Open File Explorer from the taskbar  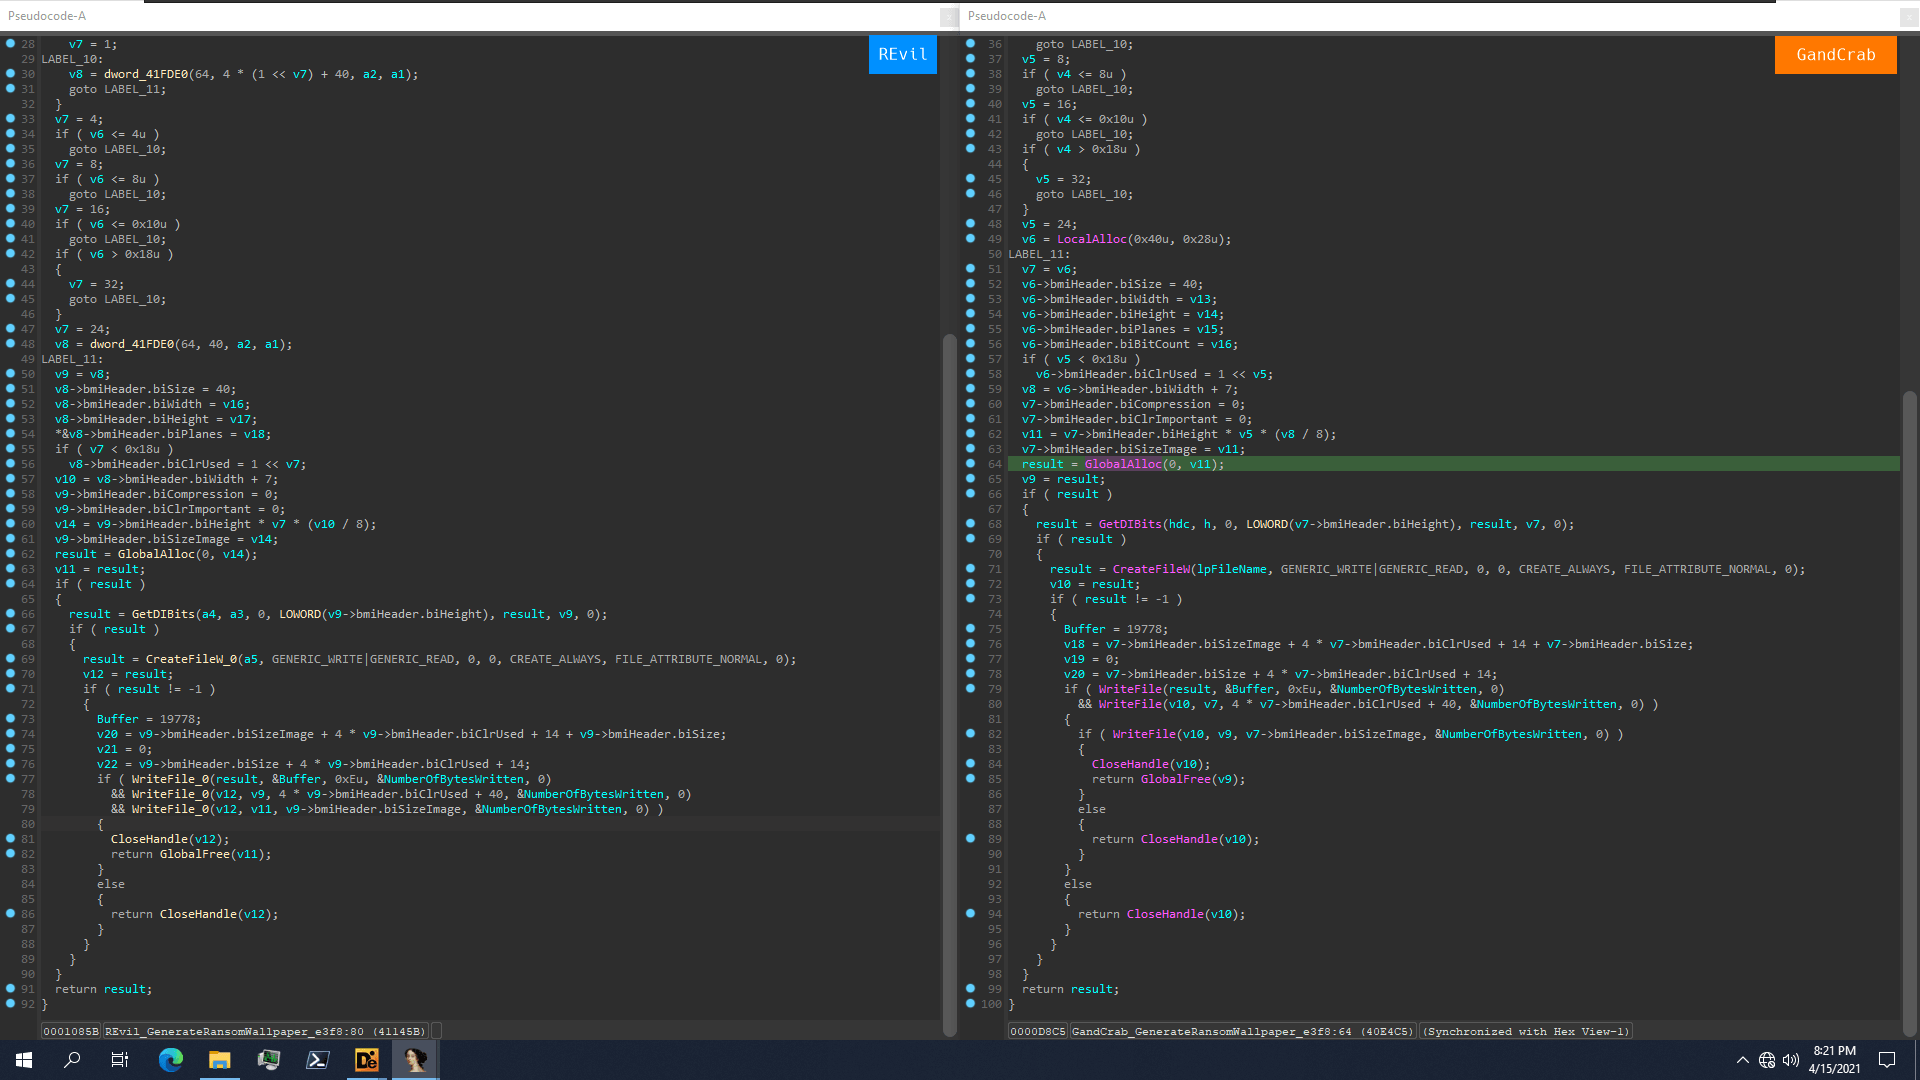click(x=219, y=1060)
